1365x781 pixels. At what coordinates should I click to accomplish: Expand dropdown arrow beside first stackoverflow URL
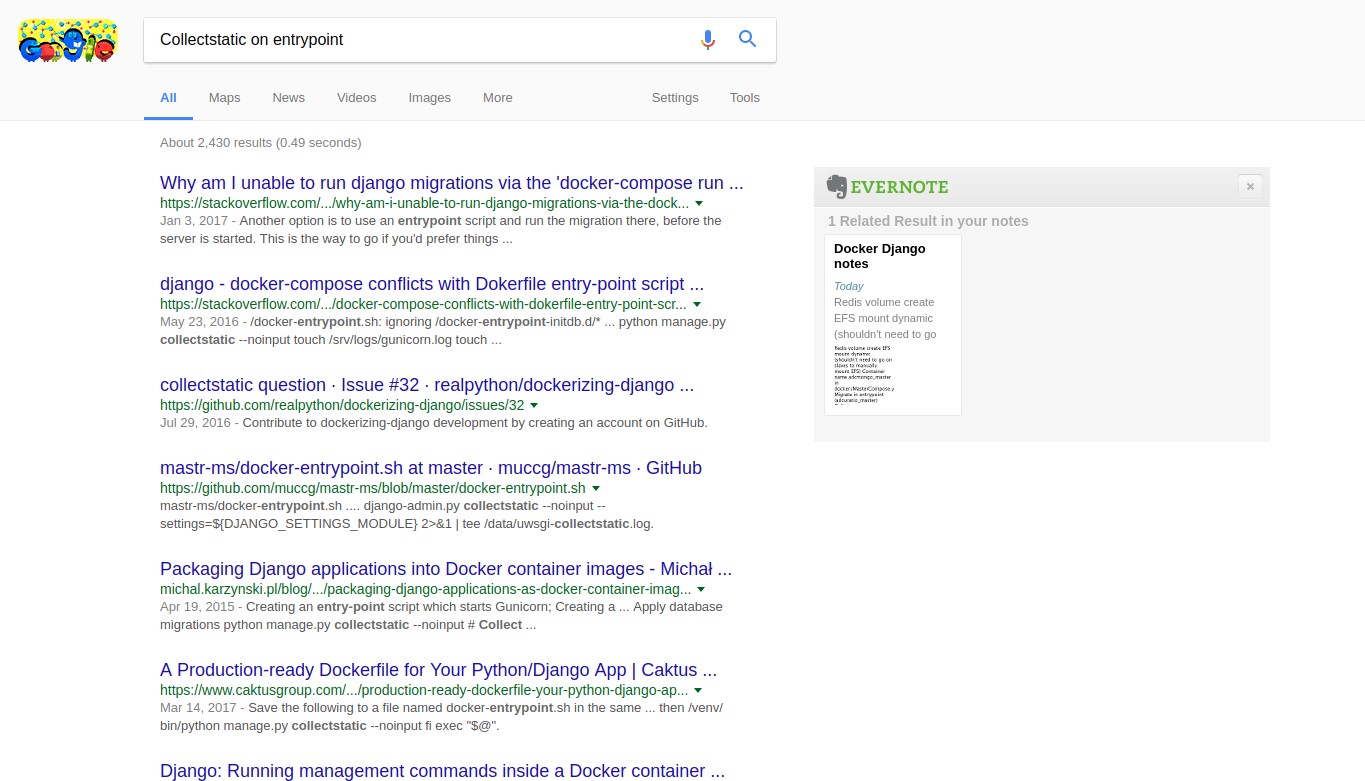pos(699,203)
